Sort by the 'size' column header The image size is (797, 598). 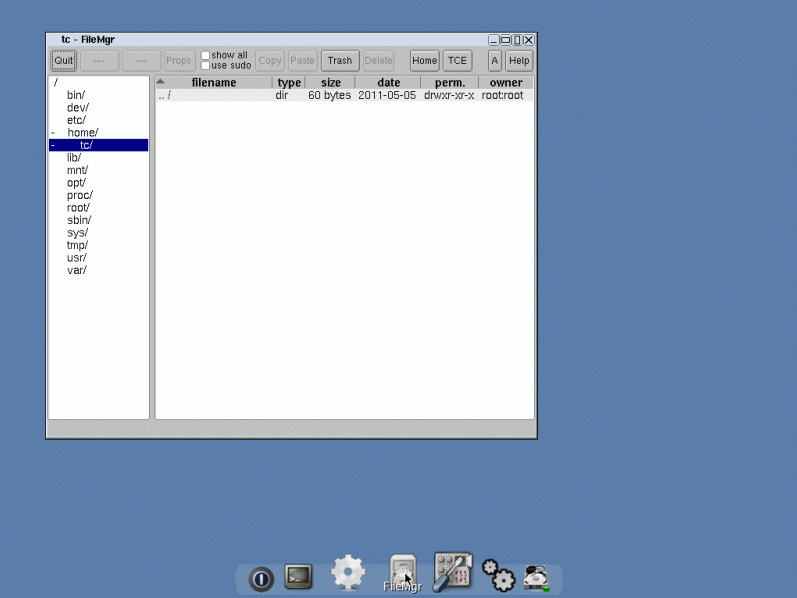[330, 83]
